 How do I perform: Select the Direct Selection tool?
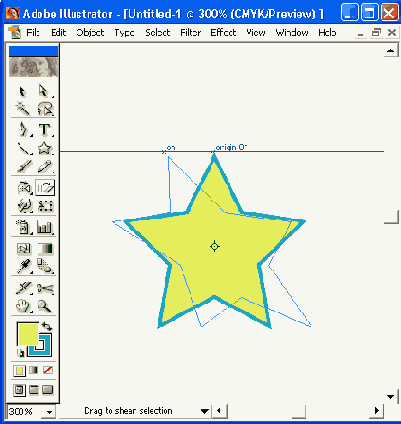point(44,91)
